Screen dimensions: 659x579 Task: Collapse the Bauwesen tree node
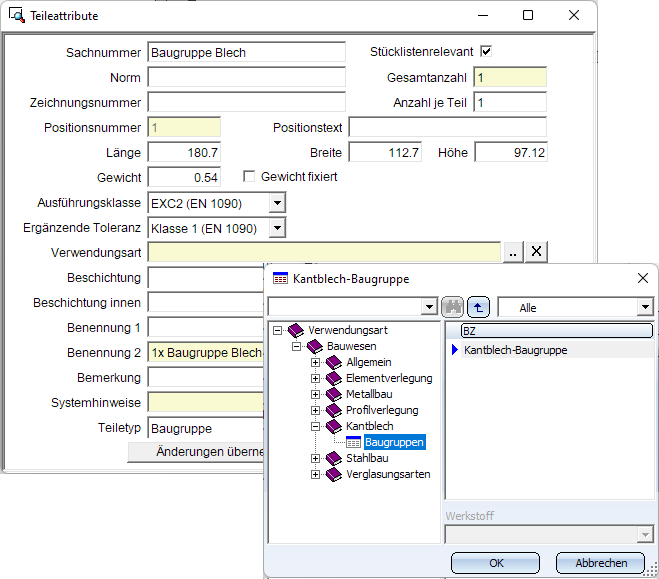(297, 347)
